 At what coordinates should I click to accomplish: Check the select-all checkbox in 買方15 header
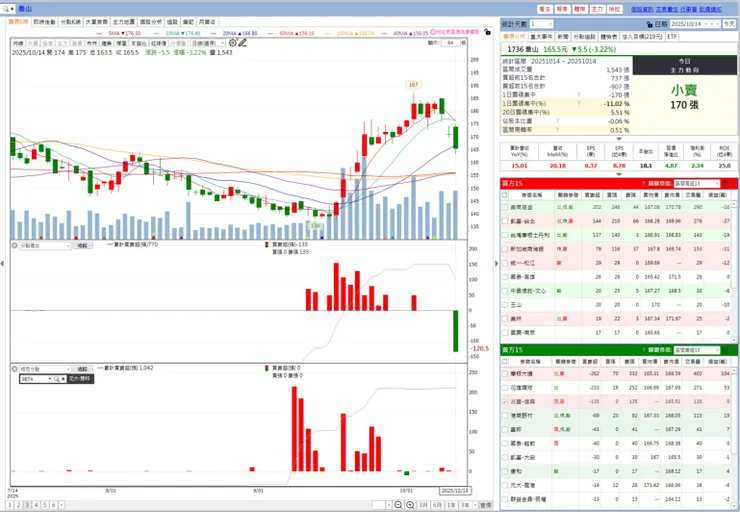505,194
